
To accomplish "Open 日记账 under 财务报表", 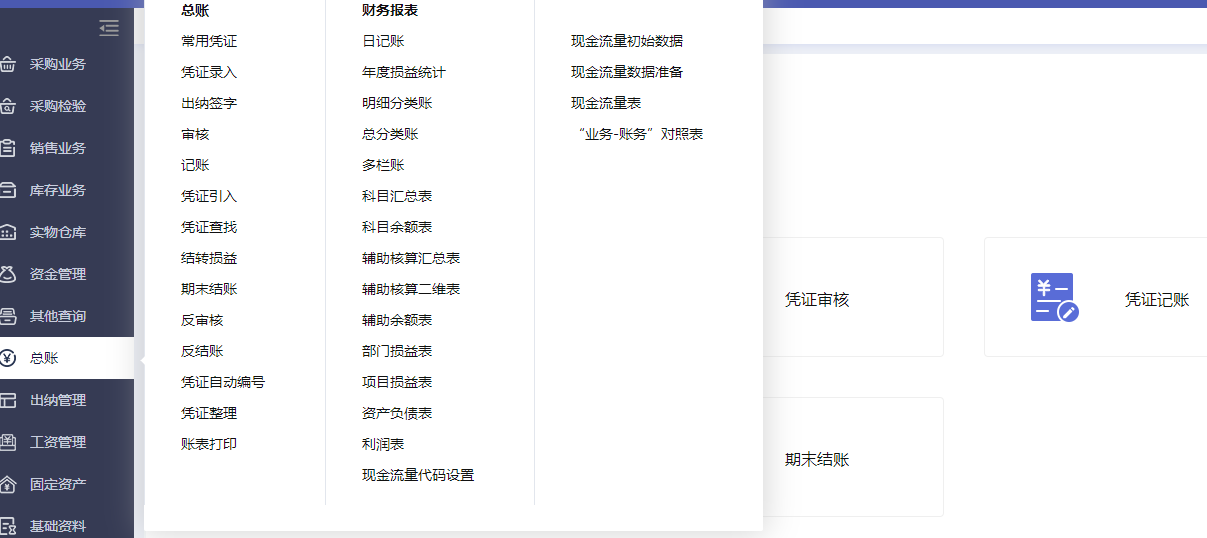I will pyautogui.click(x=383, y=41).
